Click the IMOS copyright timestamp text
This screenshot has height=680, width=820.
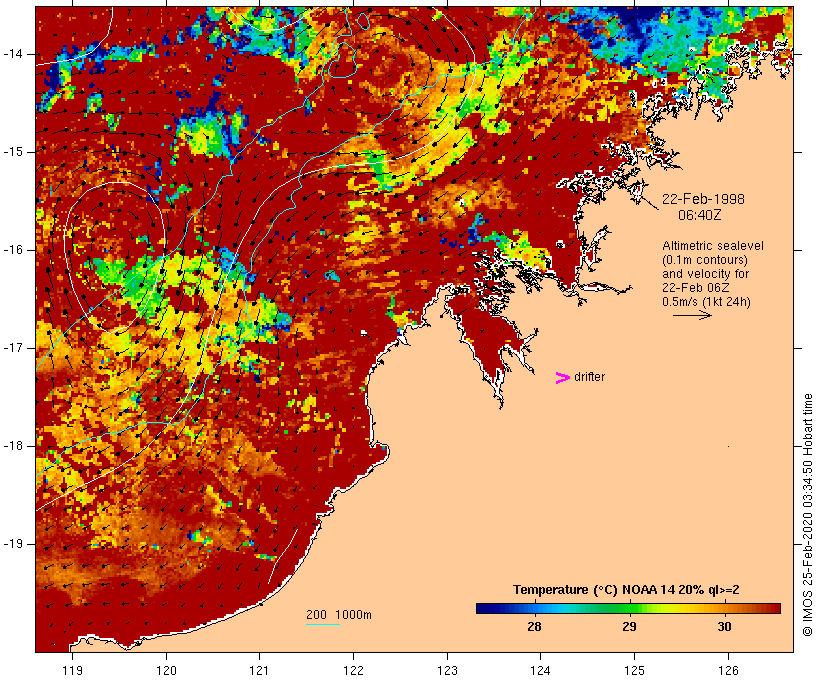pos(808,515)
